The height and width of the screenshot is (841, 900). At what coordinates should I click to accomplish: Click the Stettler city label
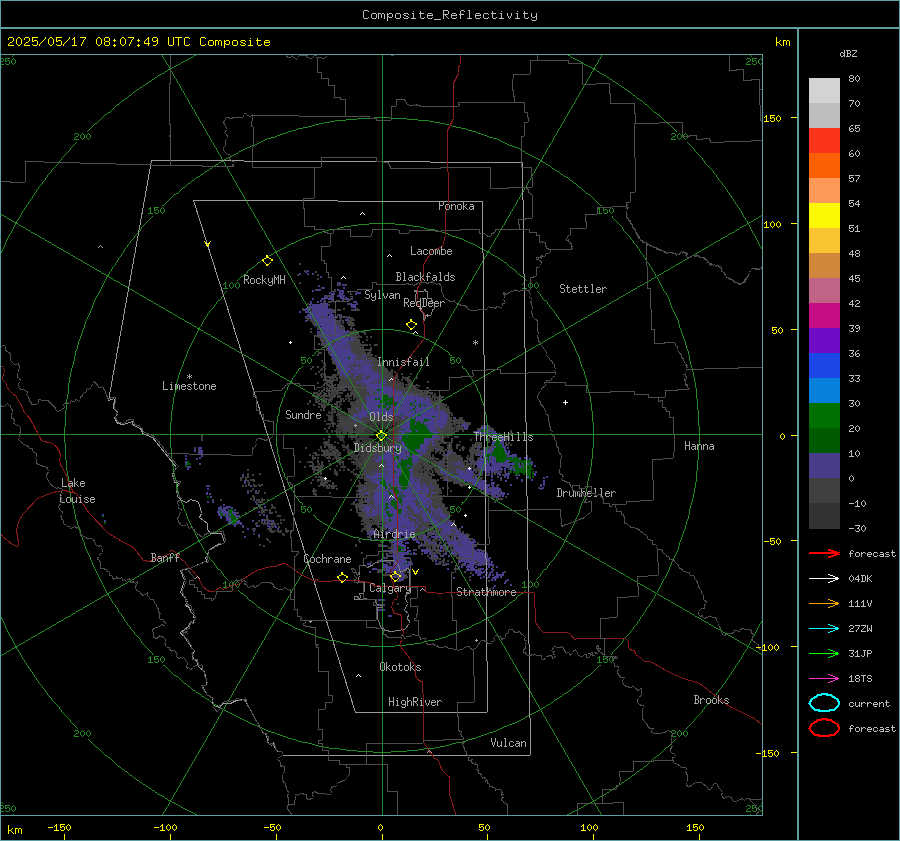point(583,289)
